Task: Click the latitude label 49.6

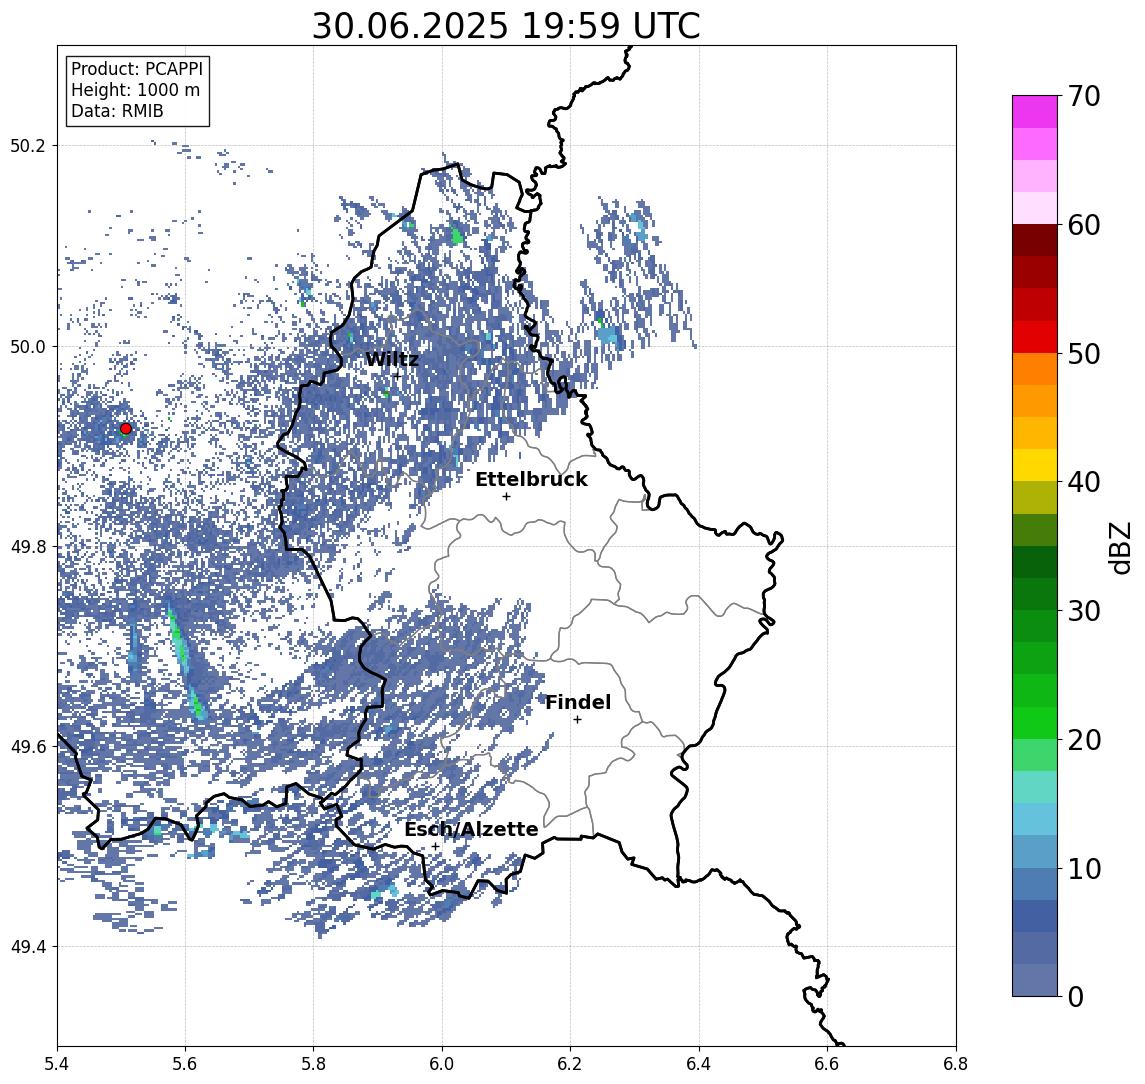Action: point(28,747)
